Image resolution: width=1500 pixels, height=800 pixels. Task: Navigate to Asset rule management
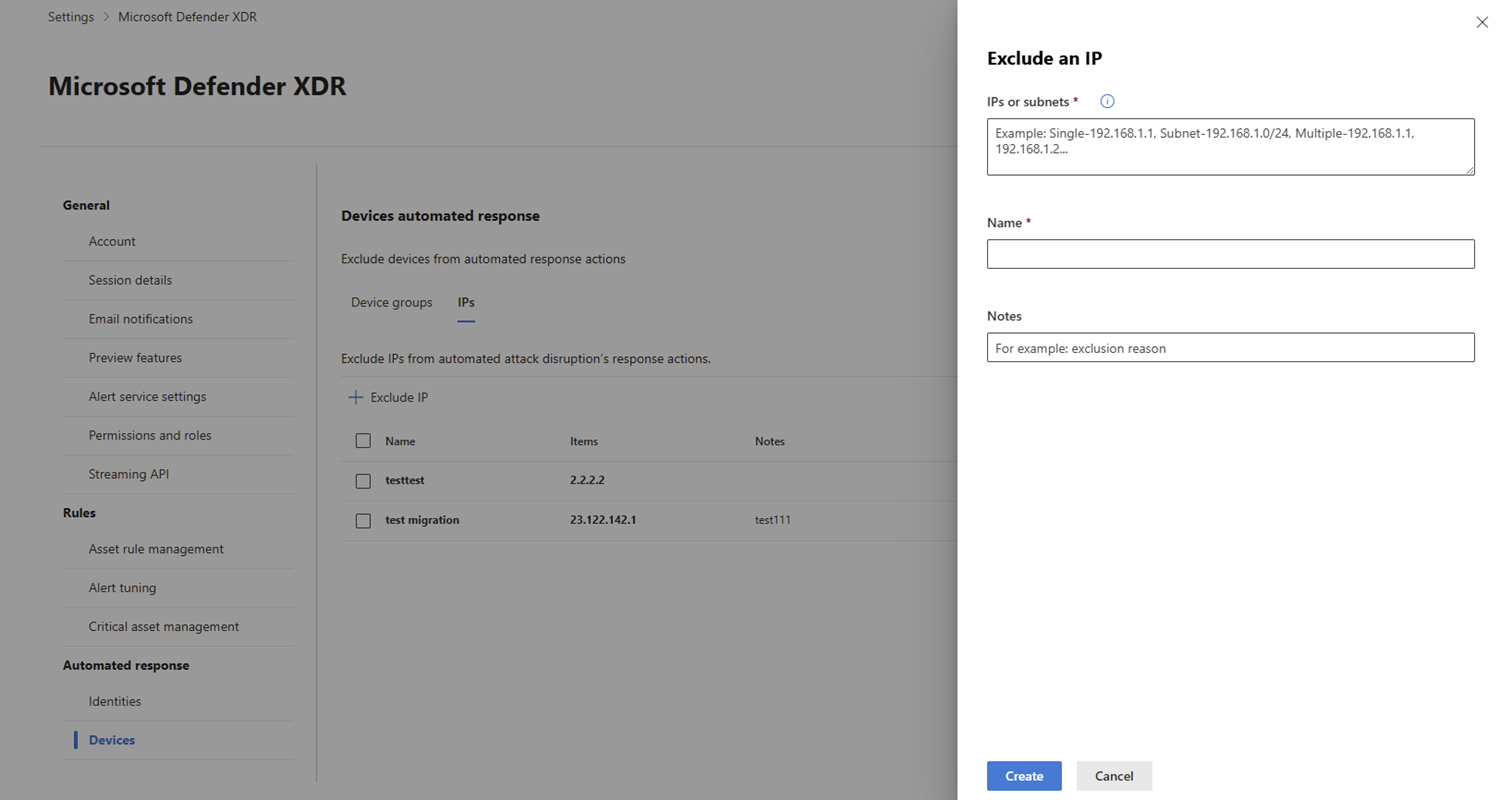(x=156, y=549)
